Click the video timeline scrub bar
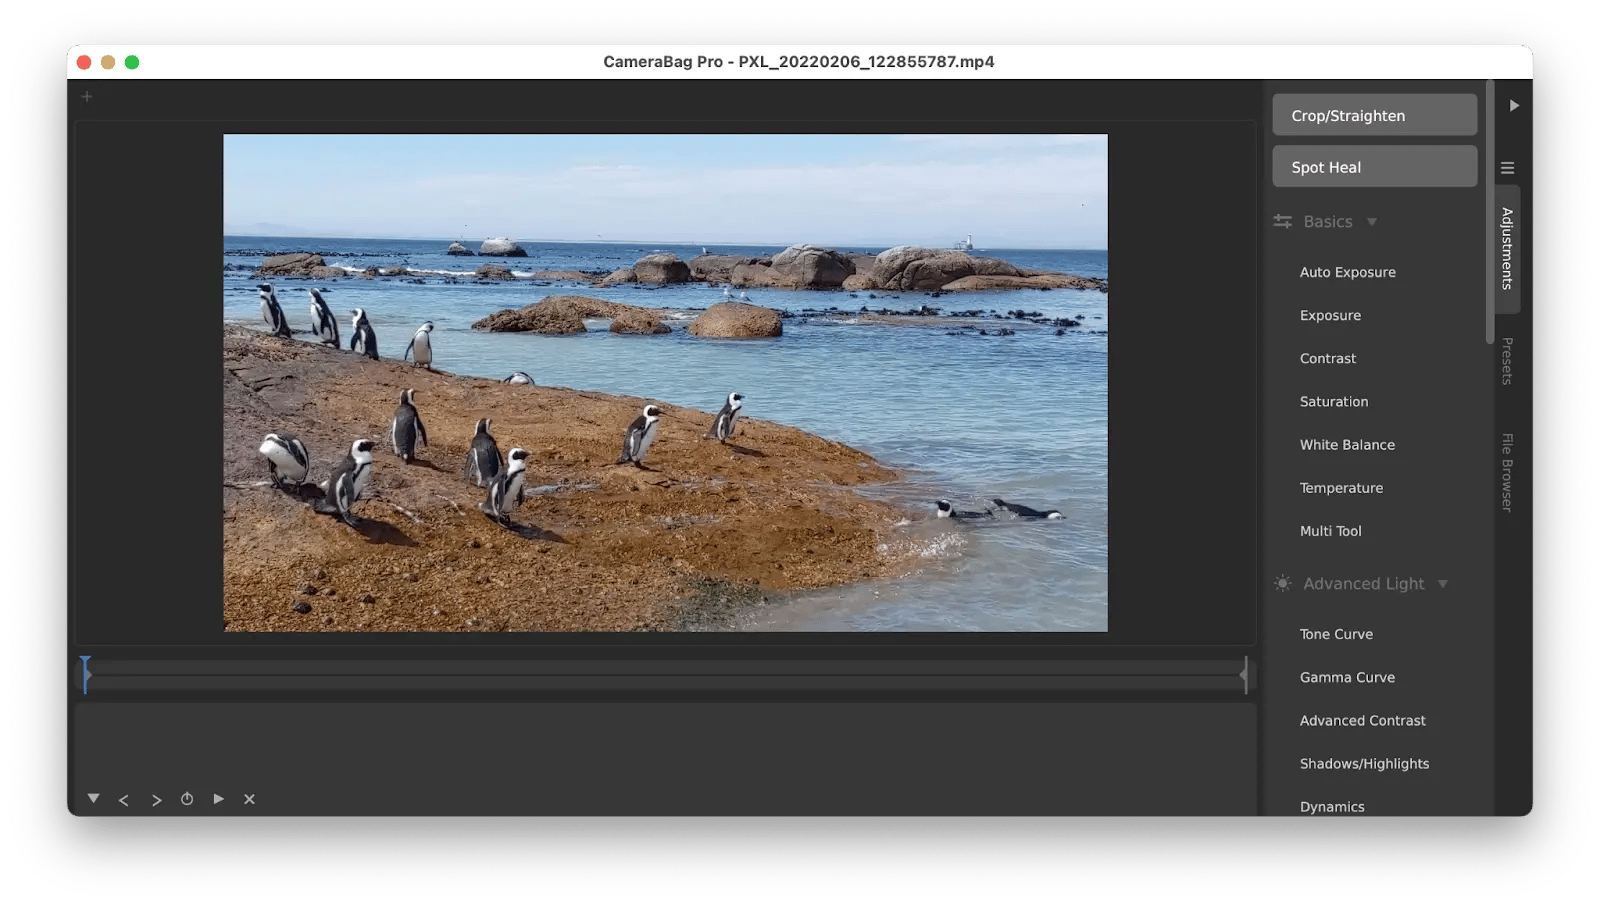 tap(665, 676)
